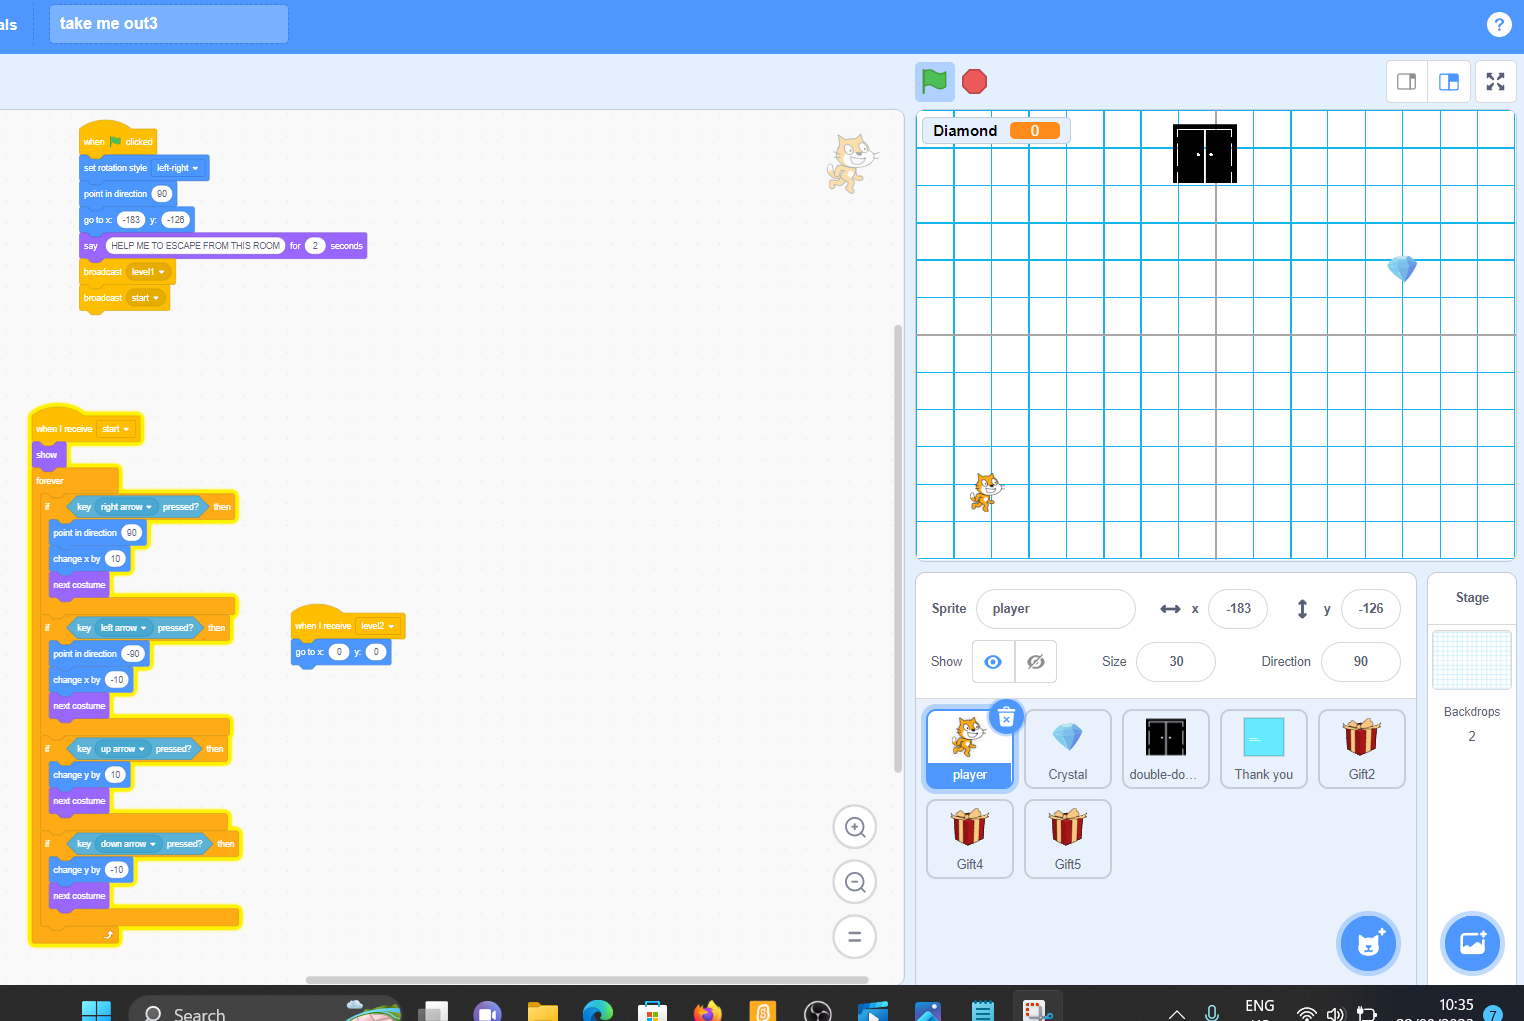Enter full screen stage mode
1524x1021 pixels.
tap(1495, 81)
